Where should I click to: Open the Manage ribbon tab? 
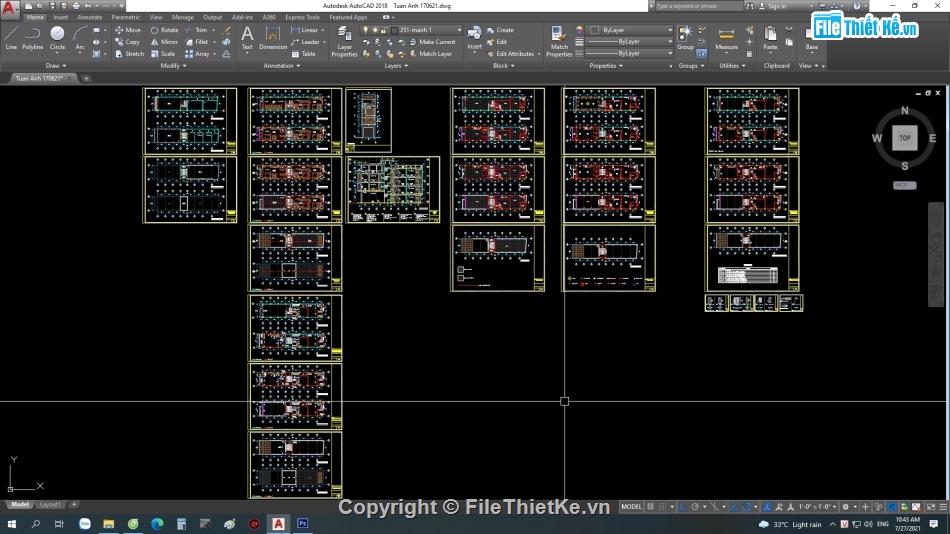[x=182, y=18]
